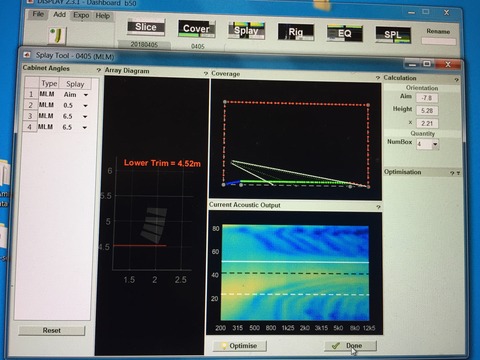Image resolution: width=480 pixels, height=360 pixels.
Task: Expand the cabinet 1 Aim splay dropdown
Action: (86, 95)
